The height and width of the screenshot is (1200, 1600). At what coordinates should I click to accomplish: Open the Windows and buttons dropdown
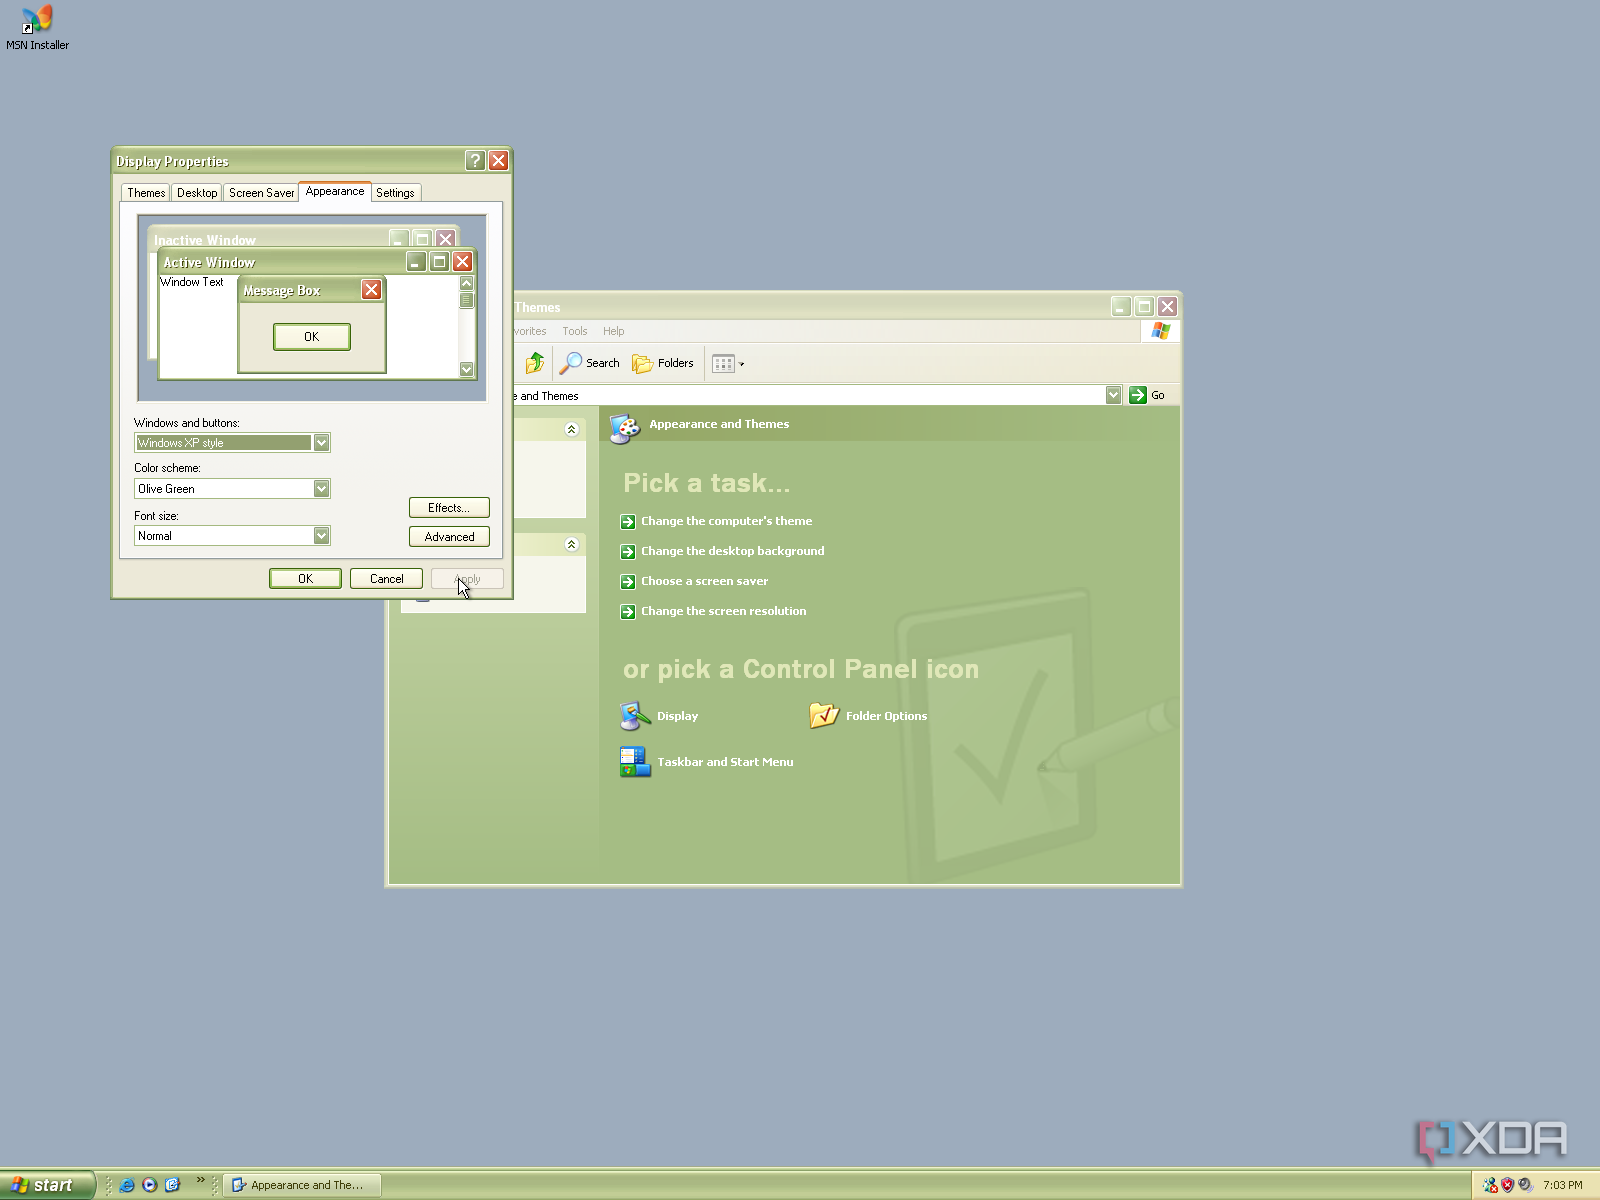(x=321, y=442)
